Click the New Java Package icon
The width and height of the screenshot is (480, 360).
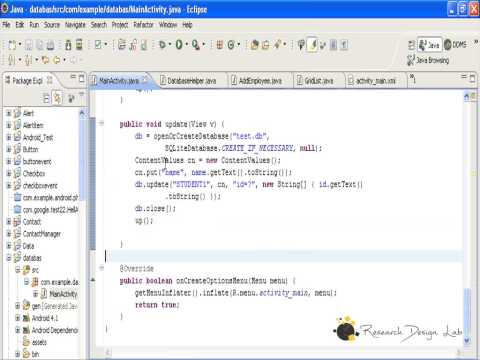pos(219,45)
